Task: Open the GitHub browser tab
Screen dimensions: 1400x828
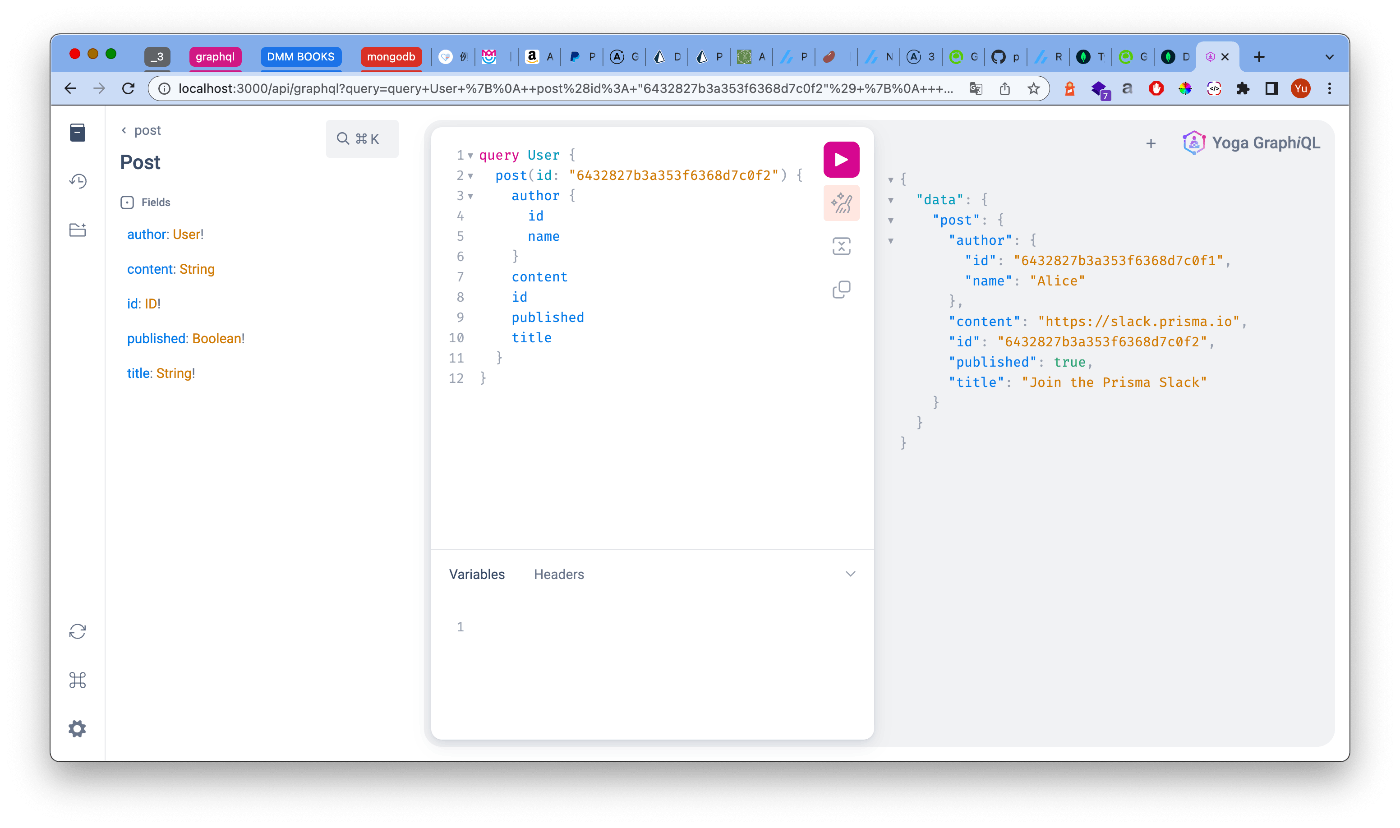Action: tap(1006, 57)
